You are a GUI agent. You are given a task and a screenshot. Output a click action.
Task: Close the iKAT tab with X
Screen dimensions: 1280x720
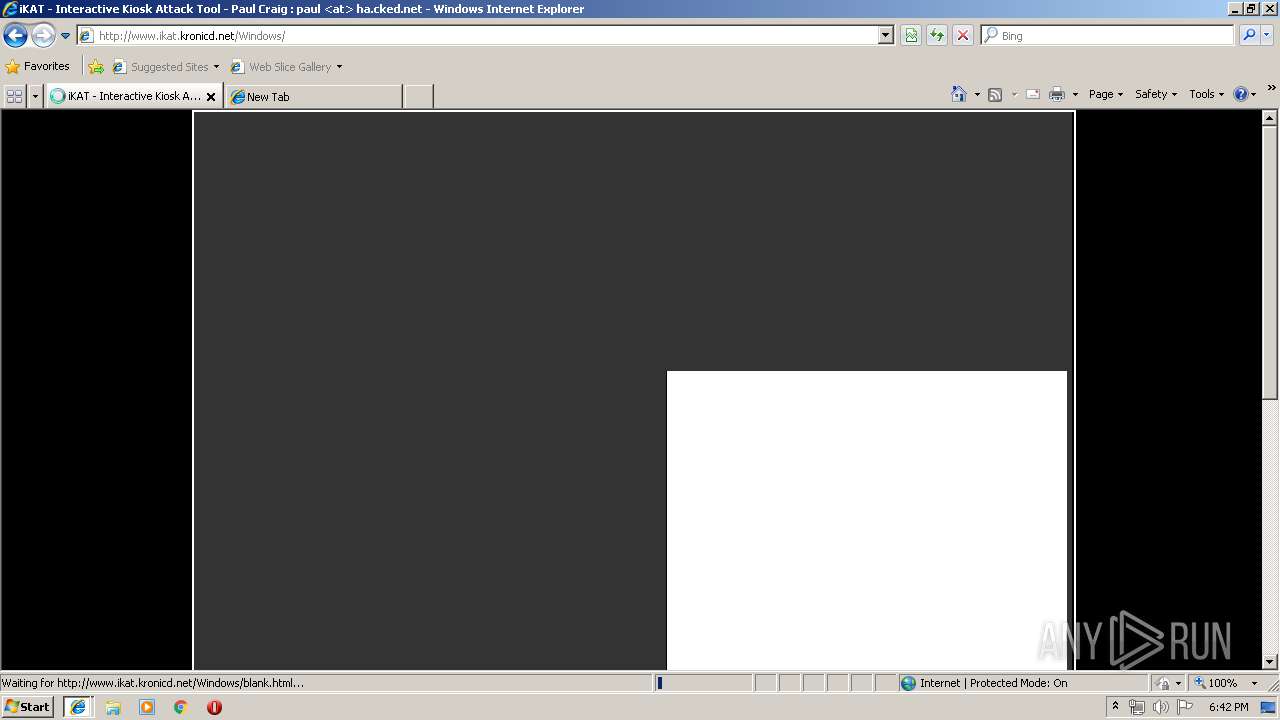(211, 96)
